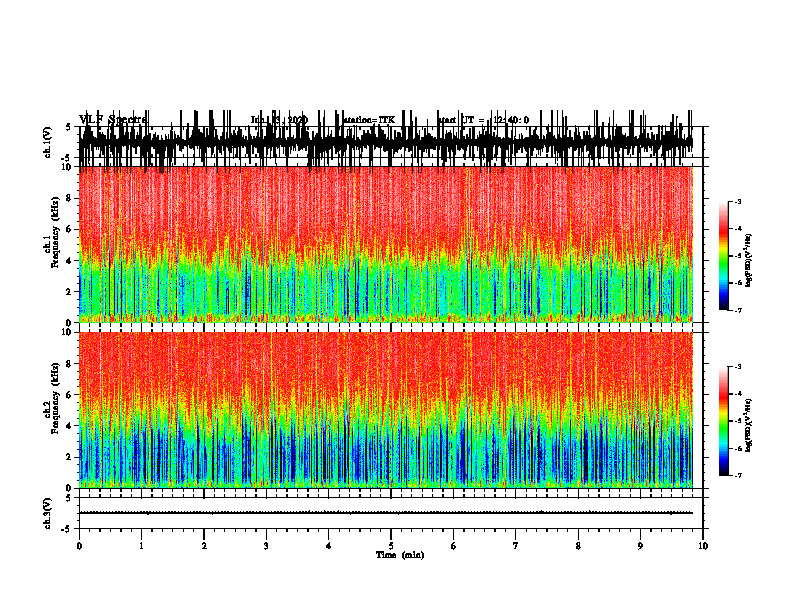Click the '-3' value on ch.1 color scale
Screen dimensions: 792x612
tap(737, 202)
